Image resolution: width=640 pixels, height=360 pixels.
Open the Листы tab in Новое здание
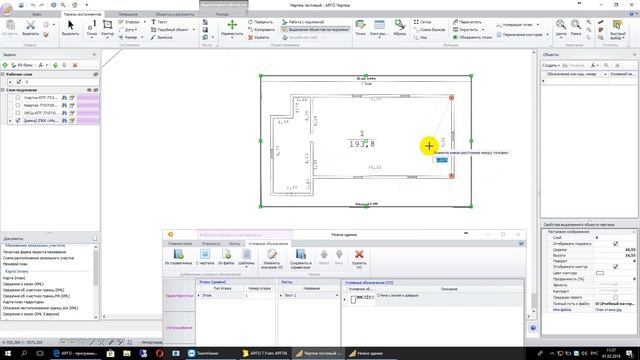[234, 244]
